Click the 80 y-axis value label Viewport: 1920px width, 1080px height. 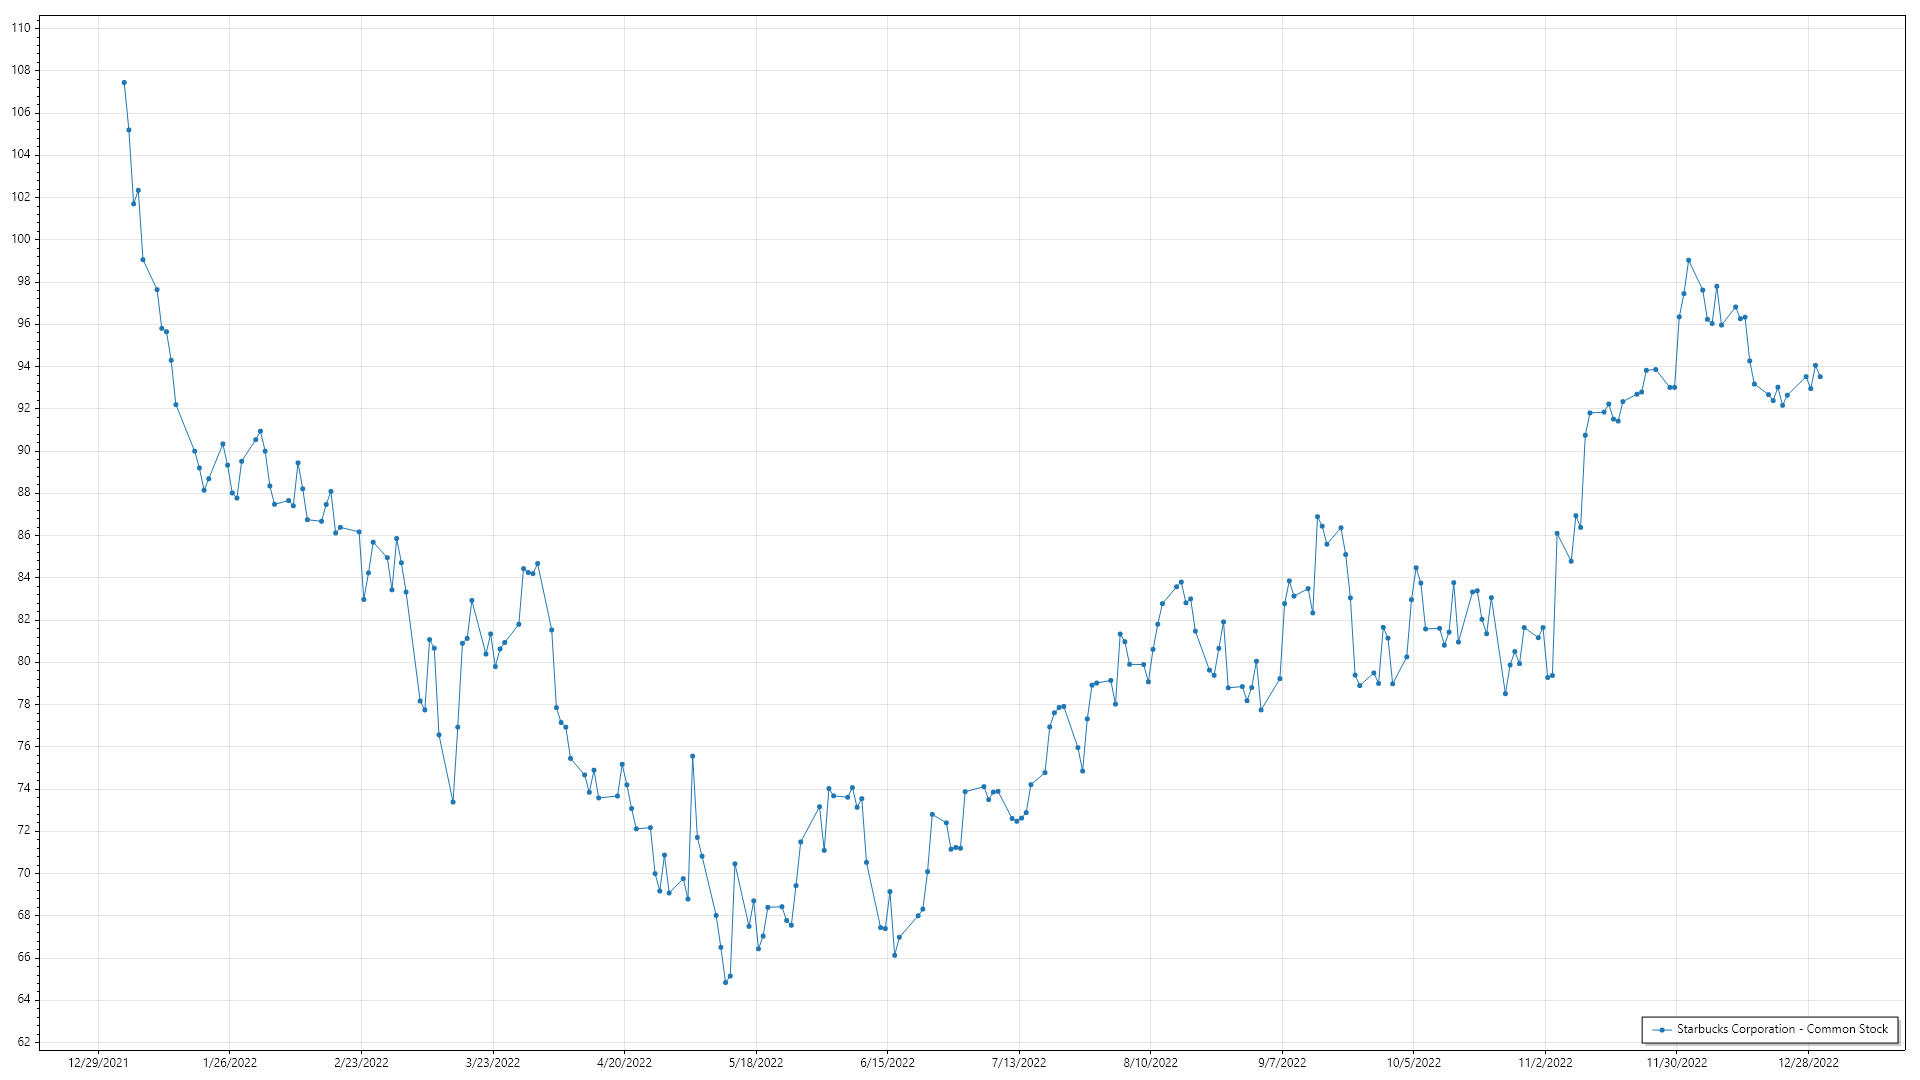coord(24,661)
